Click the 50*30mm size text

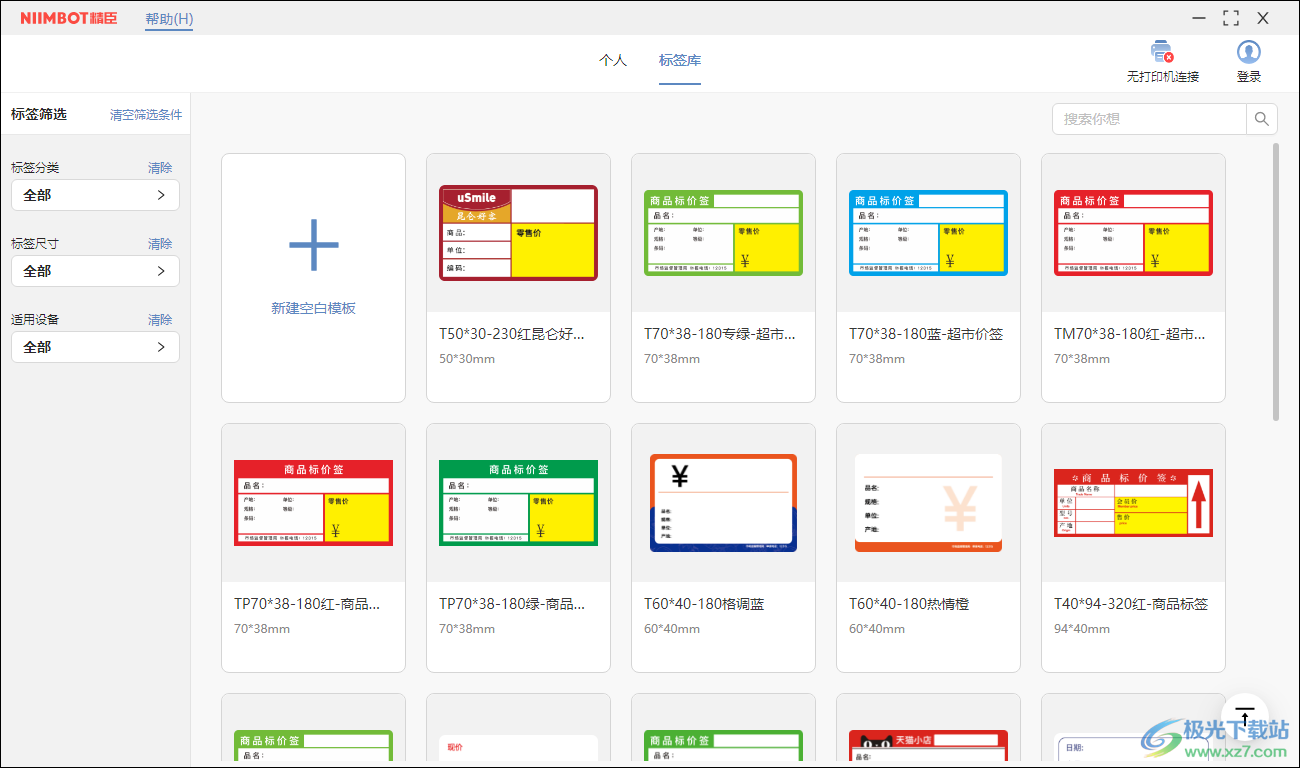(467, 359)
